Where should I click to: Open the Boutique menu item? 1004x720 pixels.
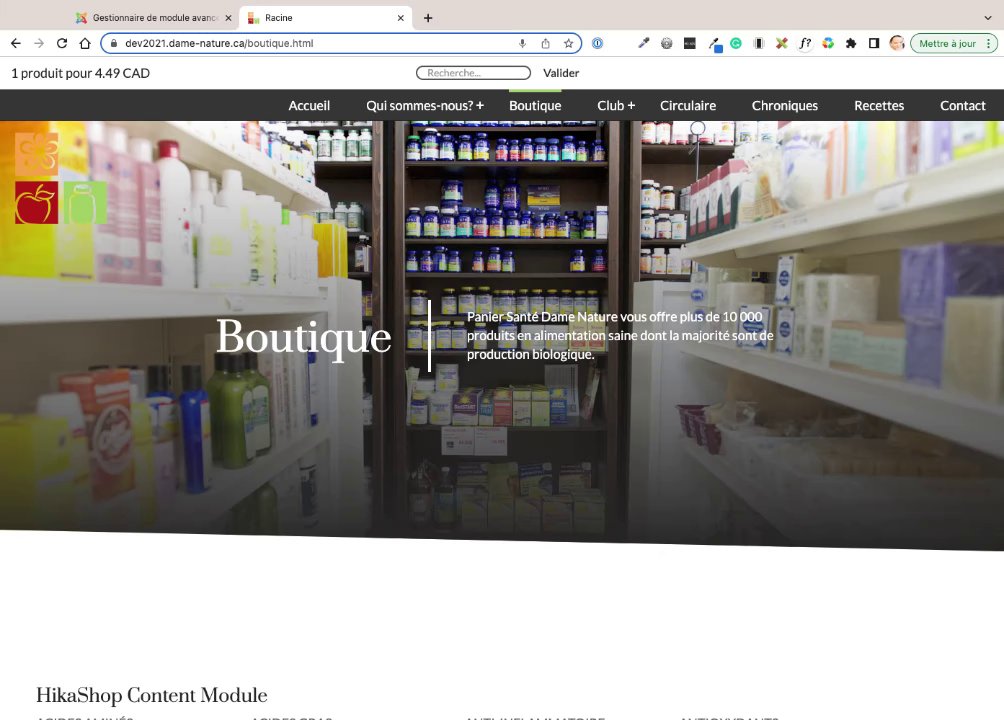[x=535, y=106]
